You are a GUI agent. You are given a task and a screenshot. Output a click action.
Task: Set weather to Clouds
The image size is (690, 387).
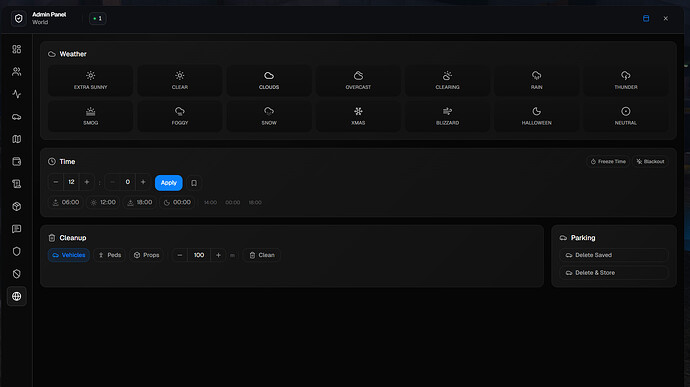click(x=269, y=81)
